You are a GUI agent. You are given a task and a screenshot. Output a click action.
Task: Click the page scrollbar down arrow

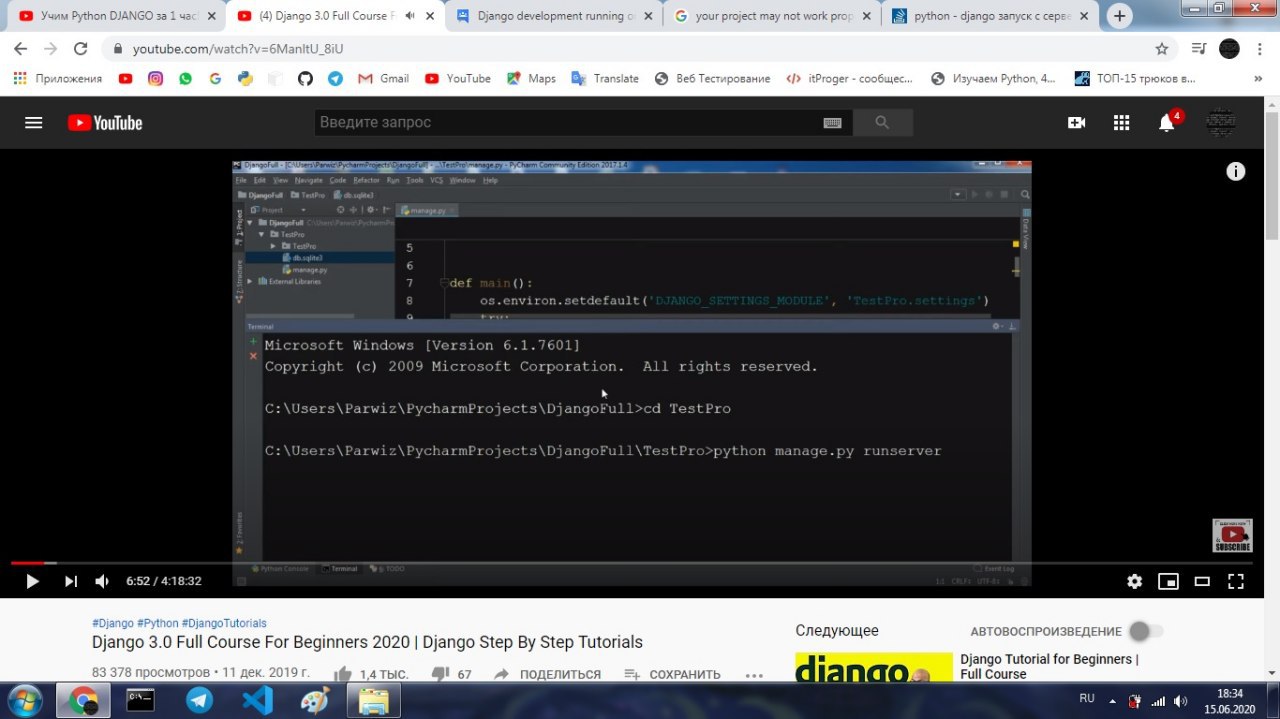click(1272, 676)
